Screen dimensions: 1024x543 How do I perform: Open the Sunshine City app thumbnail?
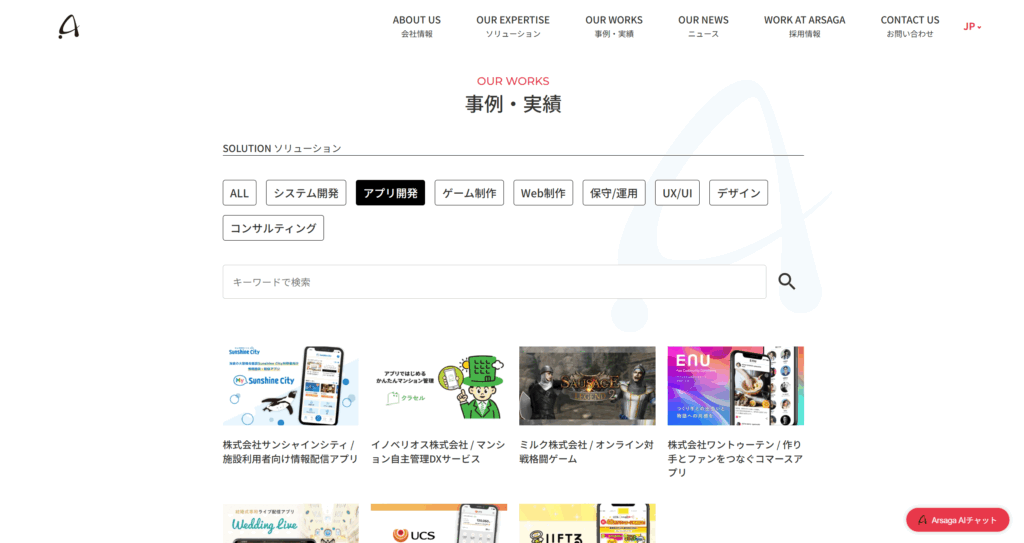[291, 386]
